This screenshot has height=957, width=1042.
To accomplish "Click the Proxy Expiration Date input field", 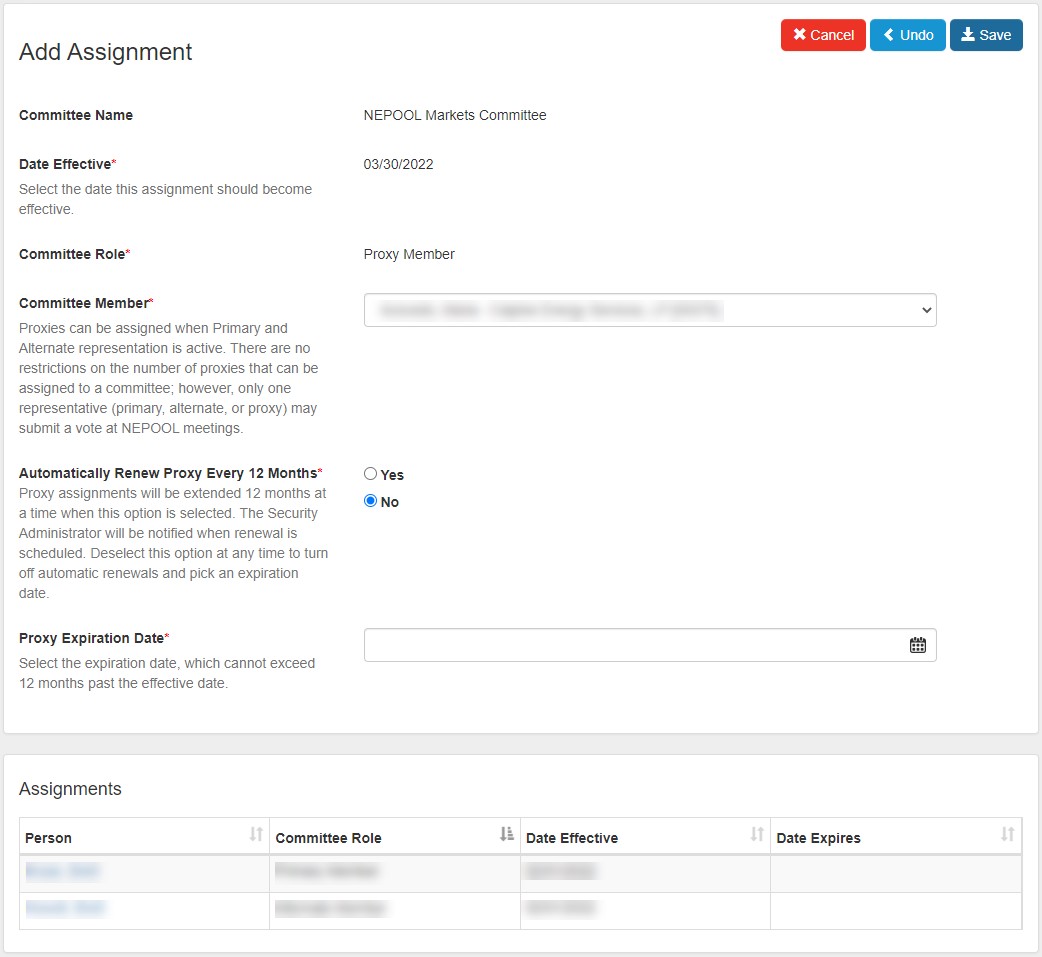I will pyautogui.click(x=620, y=644).
